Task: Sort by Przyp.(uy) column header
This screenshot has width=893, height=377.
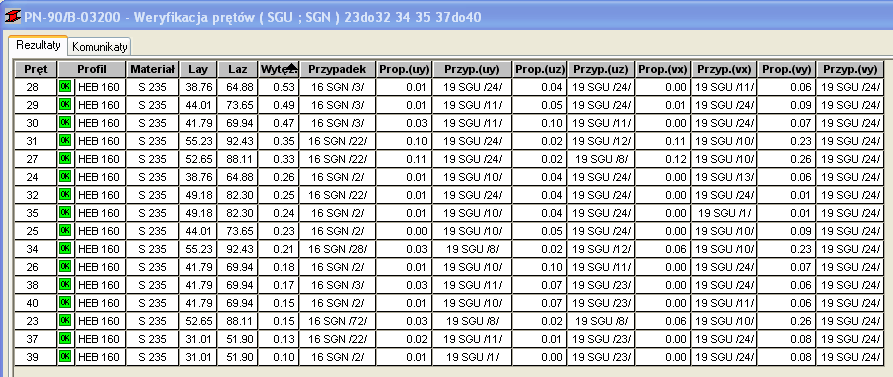Action: click(x=472, y=69)
